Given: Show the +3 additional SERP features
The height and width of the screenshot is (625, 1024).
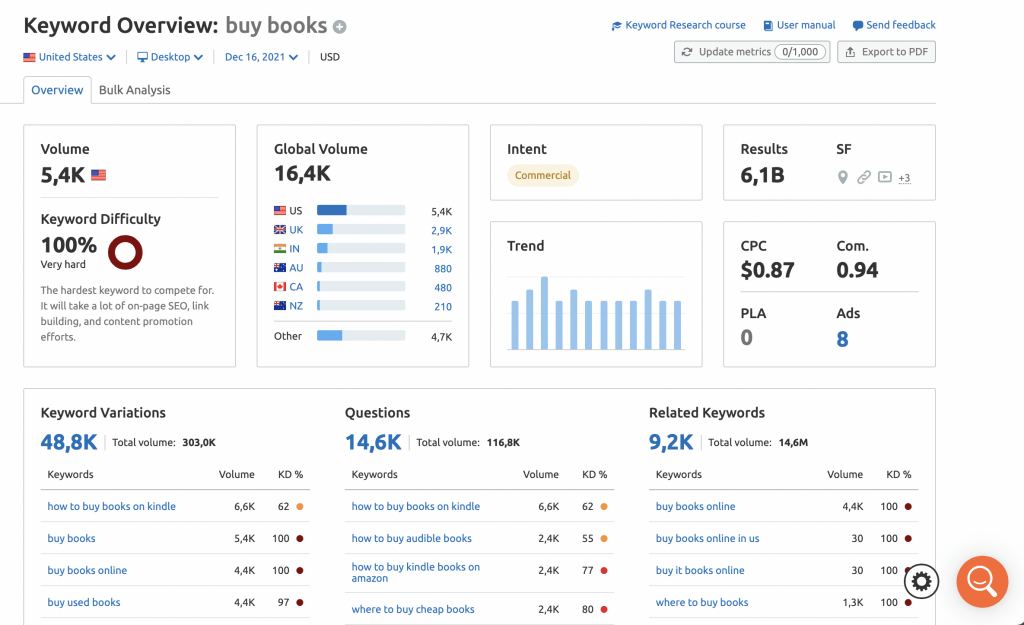Looking at the screenshot, I should pyautogui.click(x=904, y=179).
